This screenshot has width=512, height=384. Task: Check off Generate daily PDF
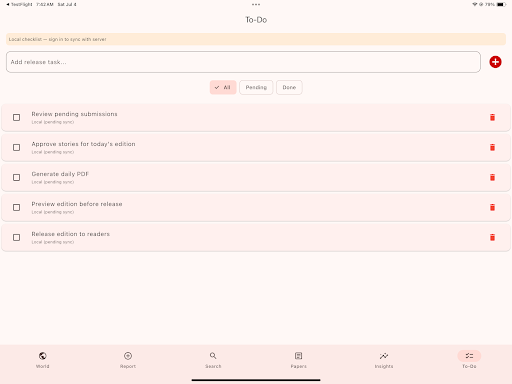16,177
